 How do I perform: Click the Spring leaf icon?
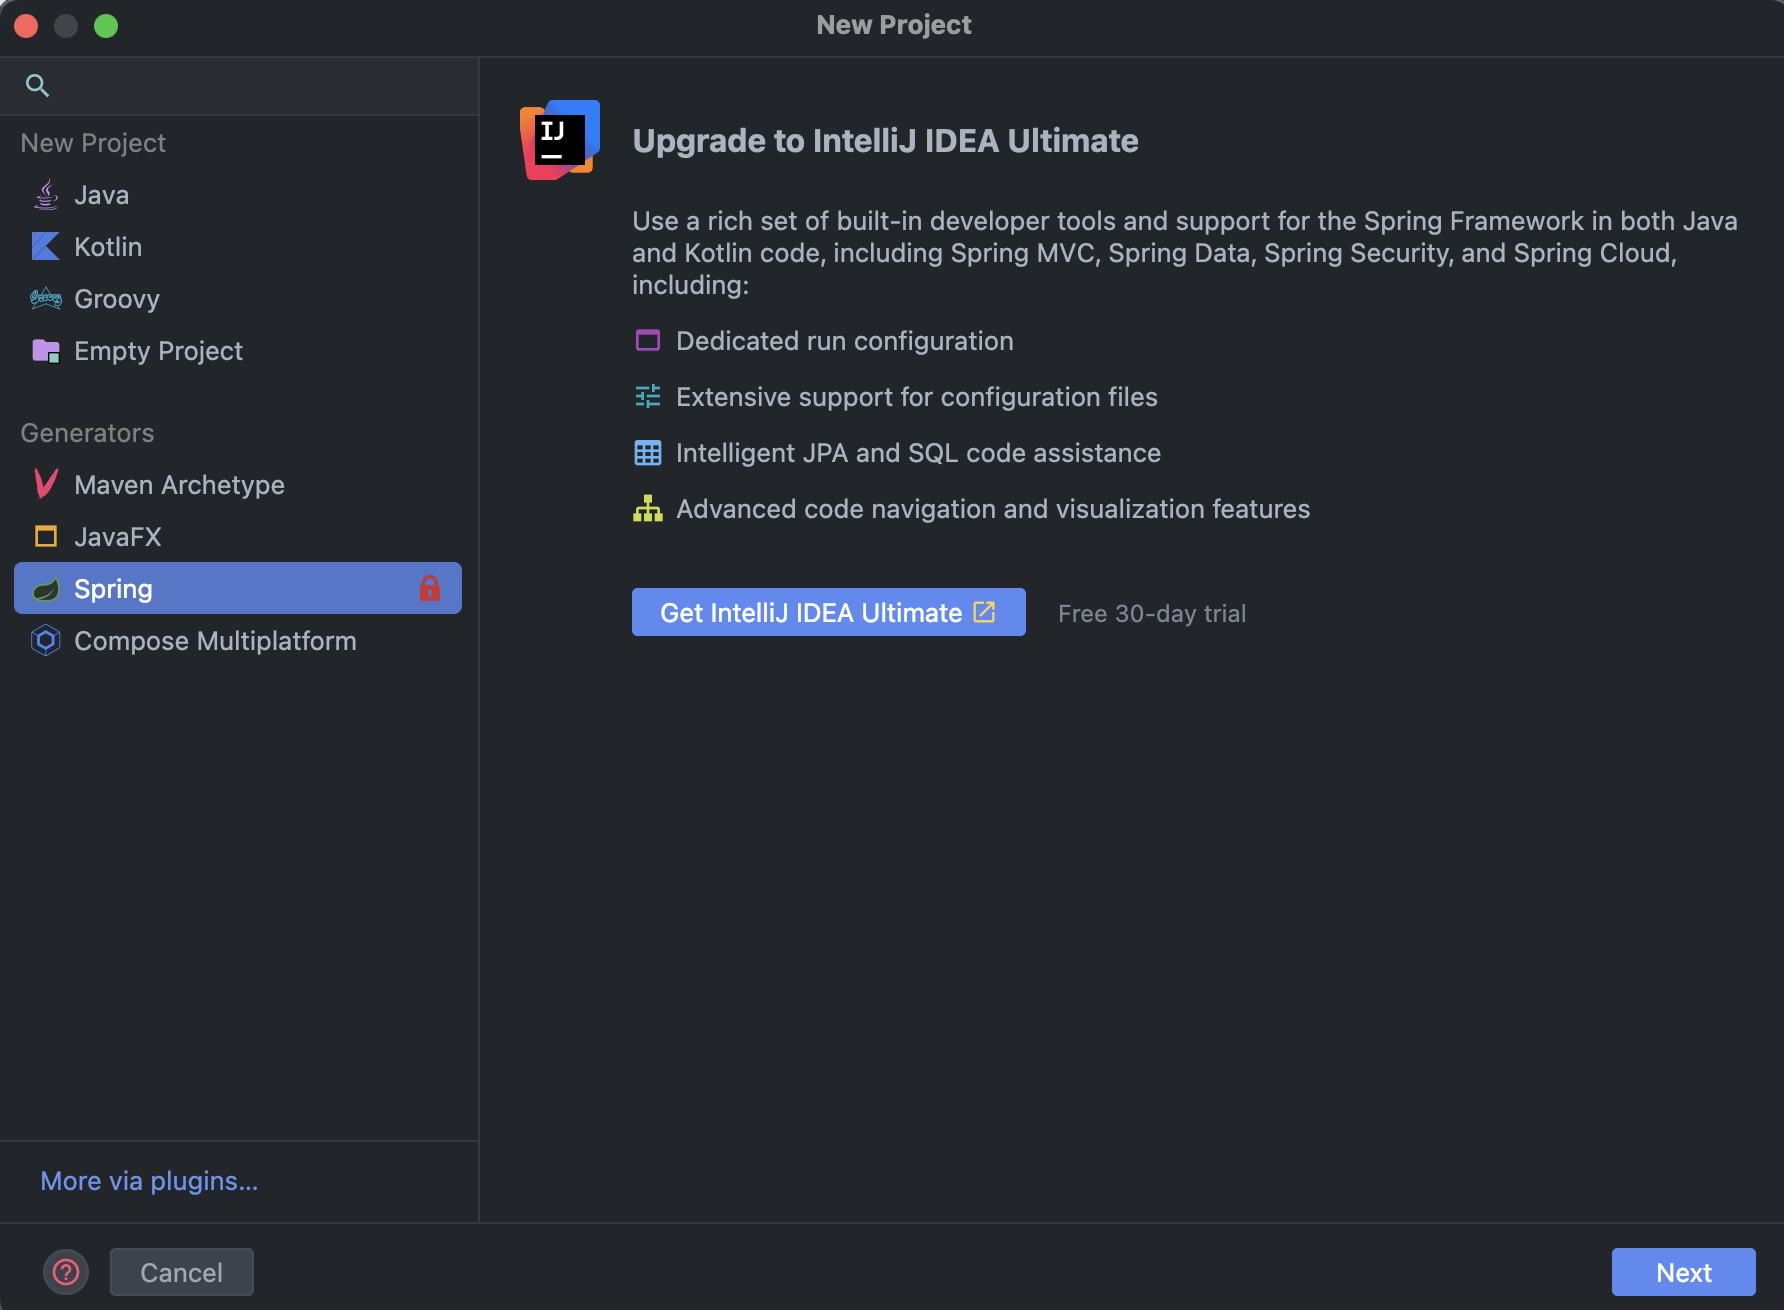pos(46,589)
